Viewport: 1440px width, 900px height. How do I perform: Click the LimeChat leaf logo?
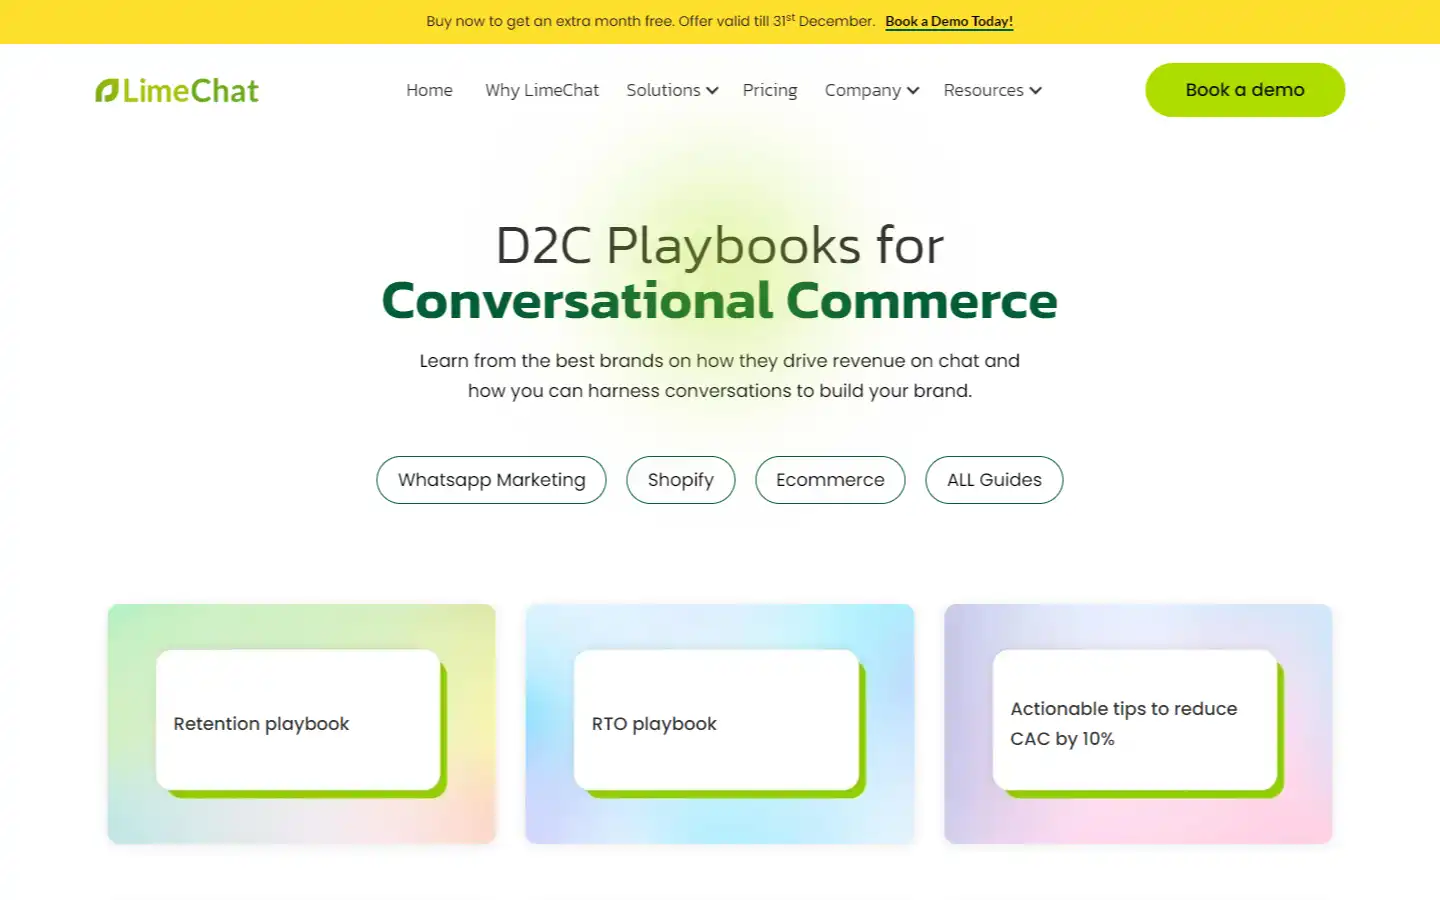point(107,89)
